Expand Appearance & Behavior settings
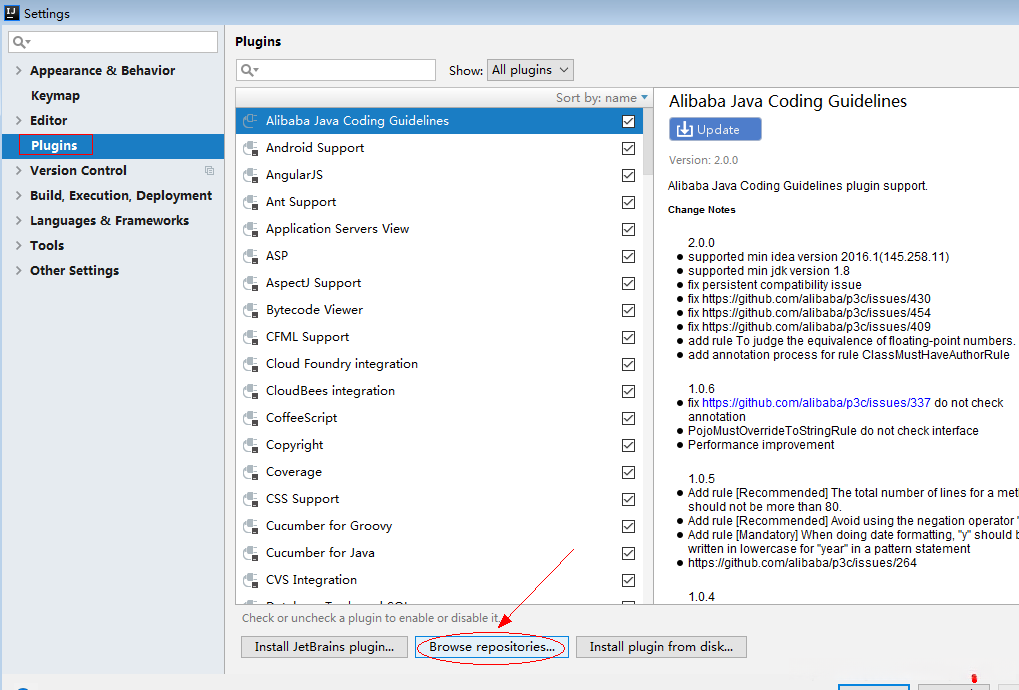The width and height of the screenshot is (1019, 690). pos(18,70)
